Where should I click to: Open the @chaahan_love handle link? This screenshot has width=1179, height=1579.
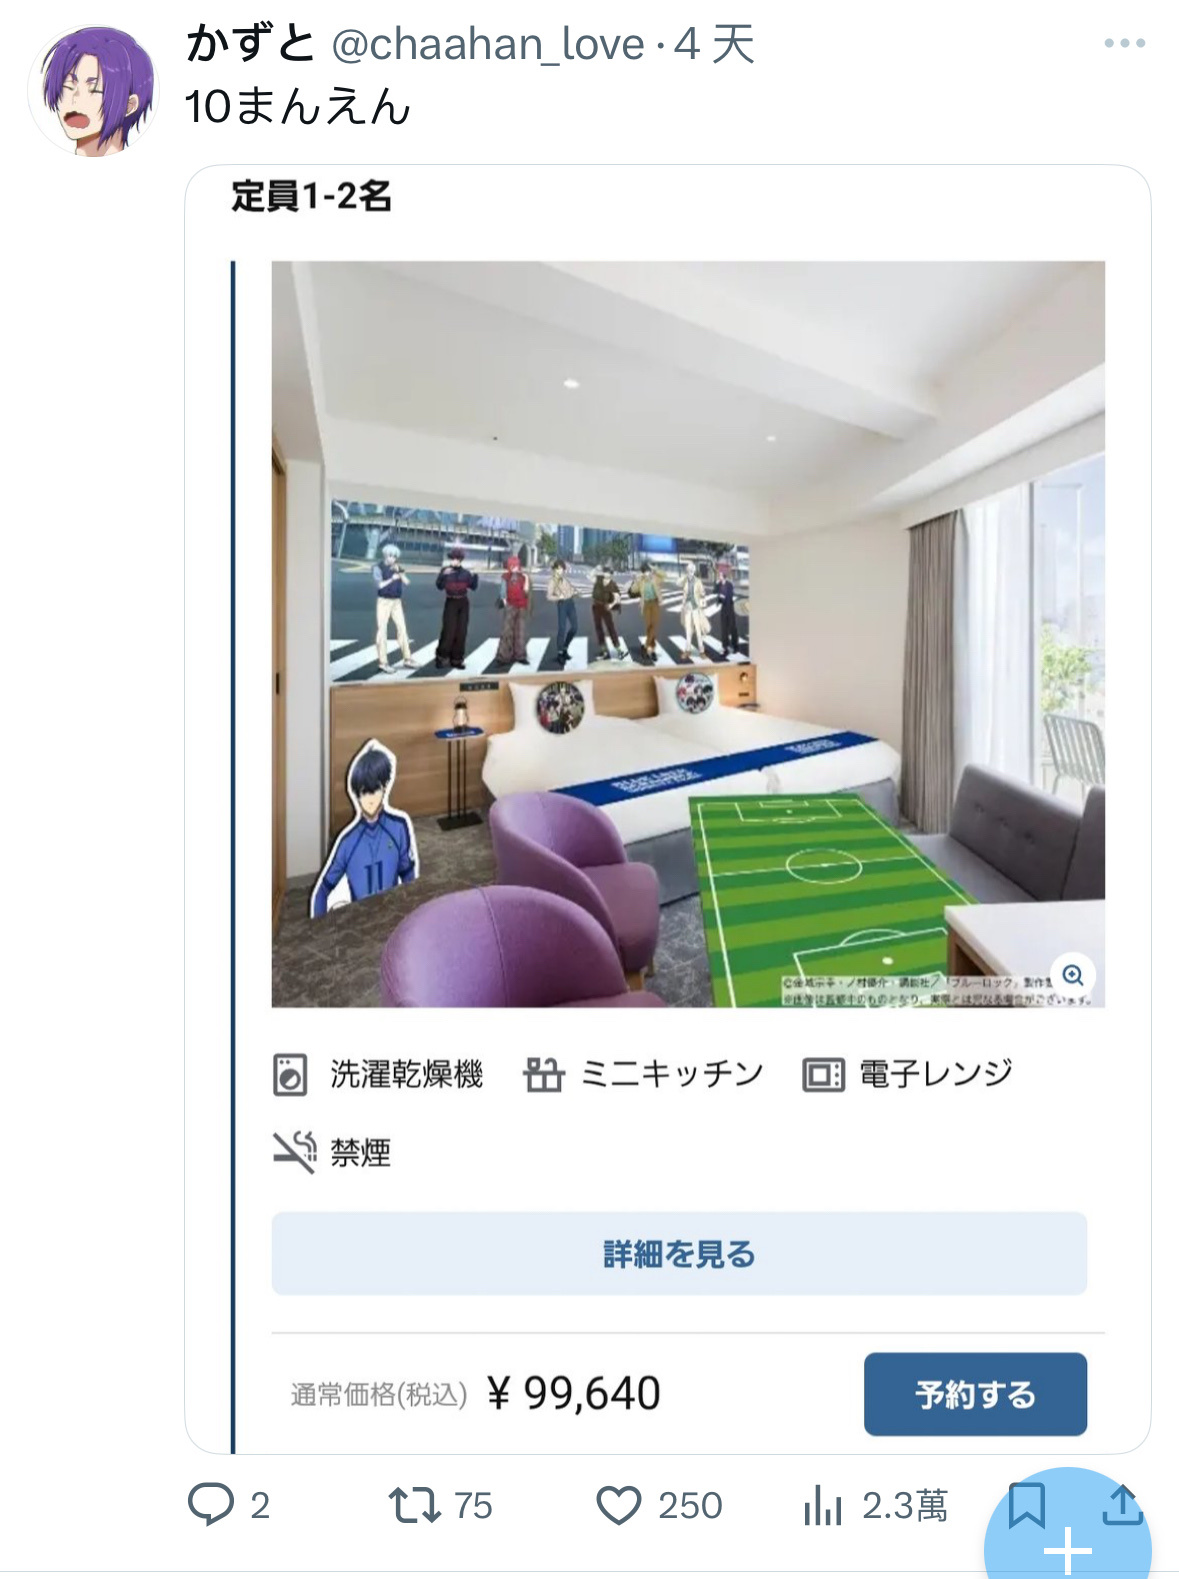pos(488,45)
